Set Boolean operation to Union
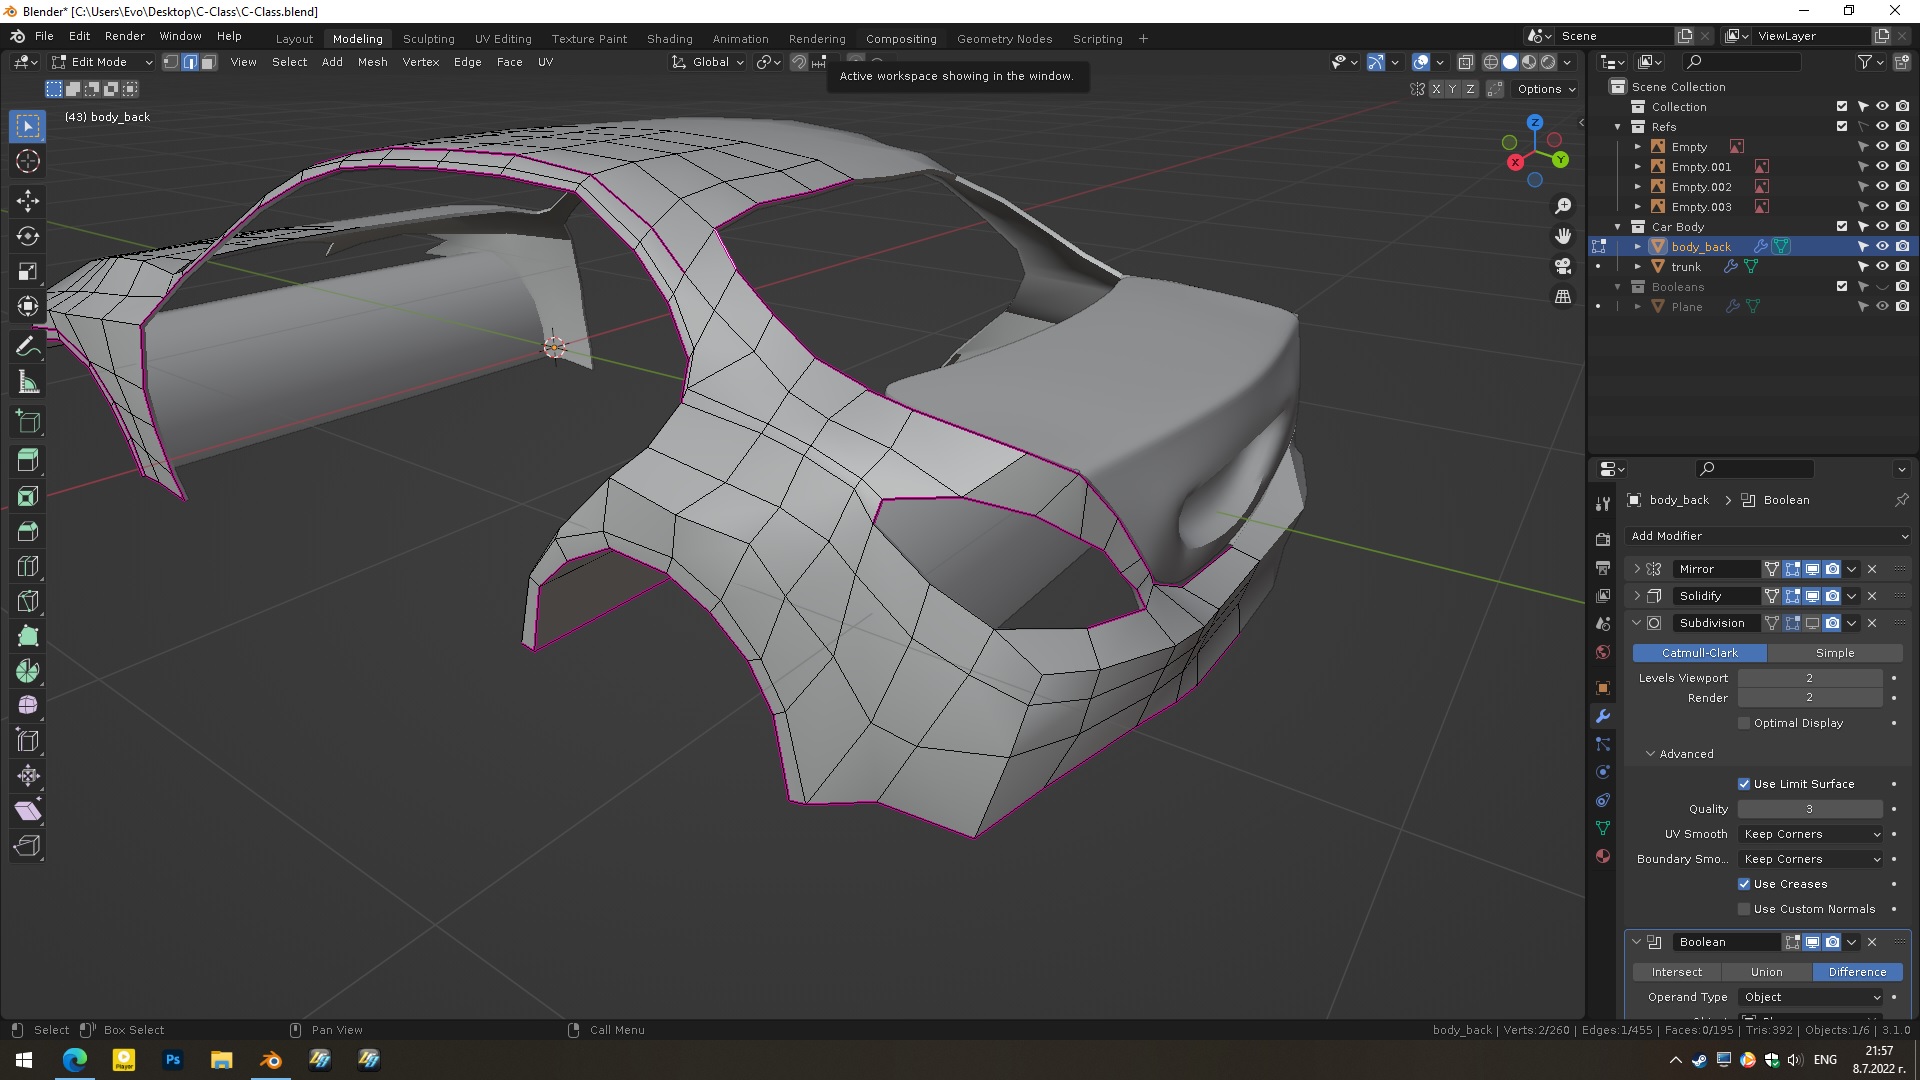1920x1080 pixels. (1766, 972)
